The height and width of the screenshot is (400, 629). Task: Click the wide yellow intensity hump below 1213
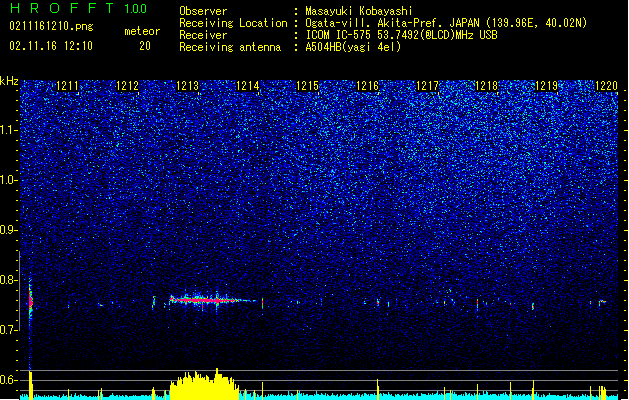205,386
